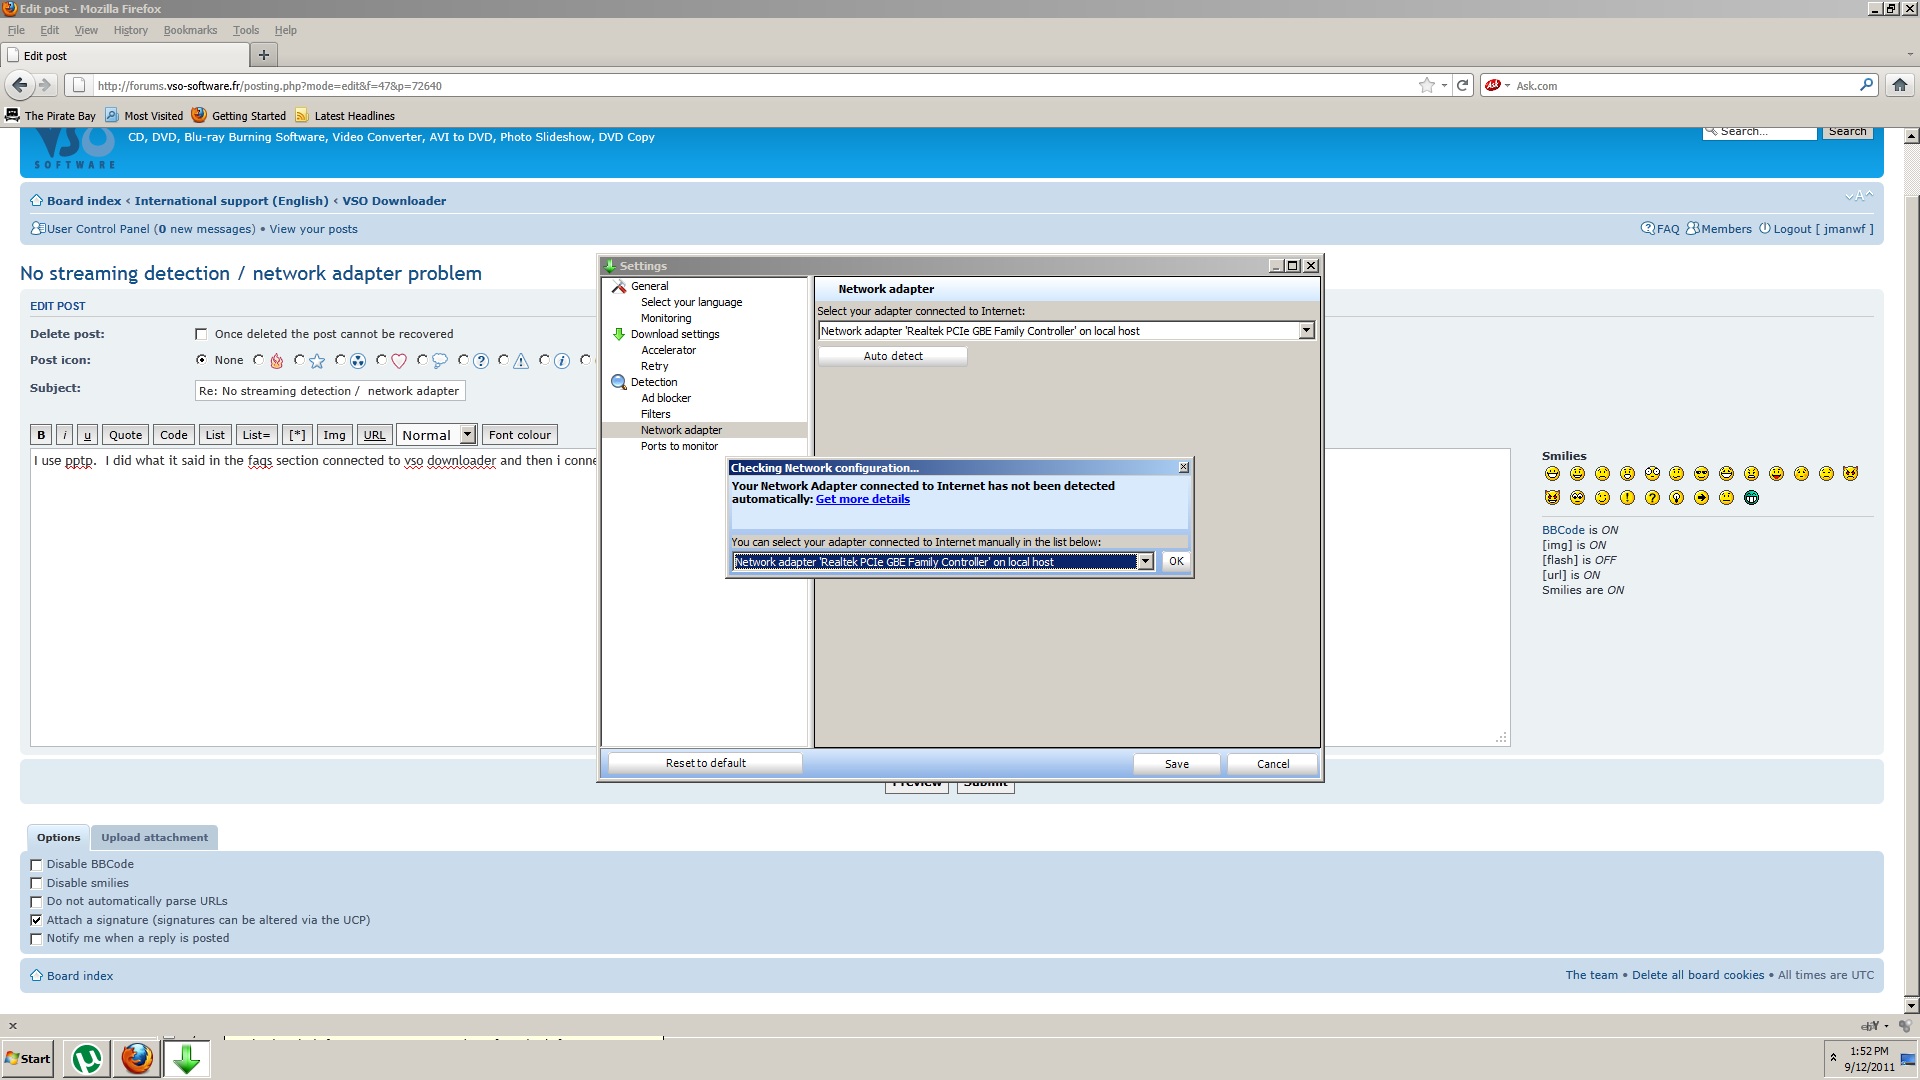Choose the star post icon radio
Screen dimensions: 1920x1080
[x=299, y=360]
